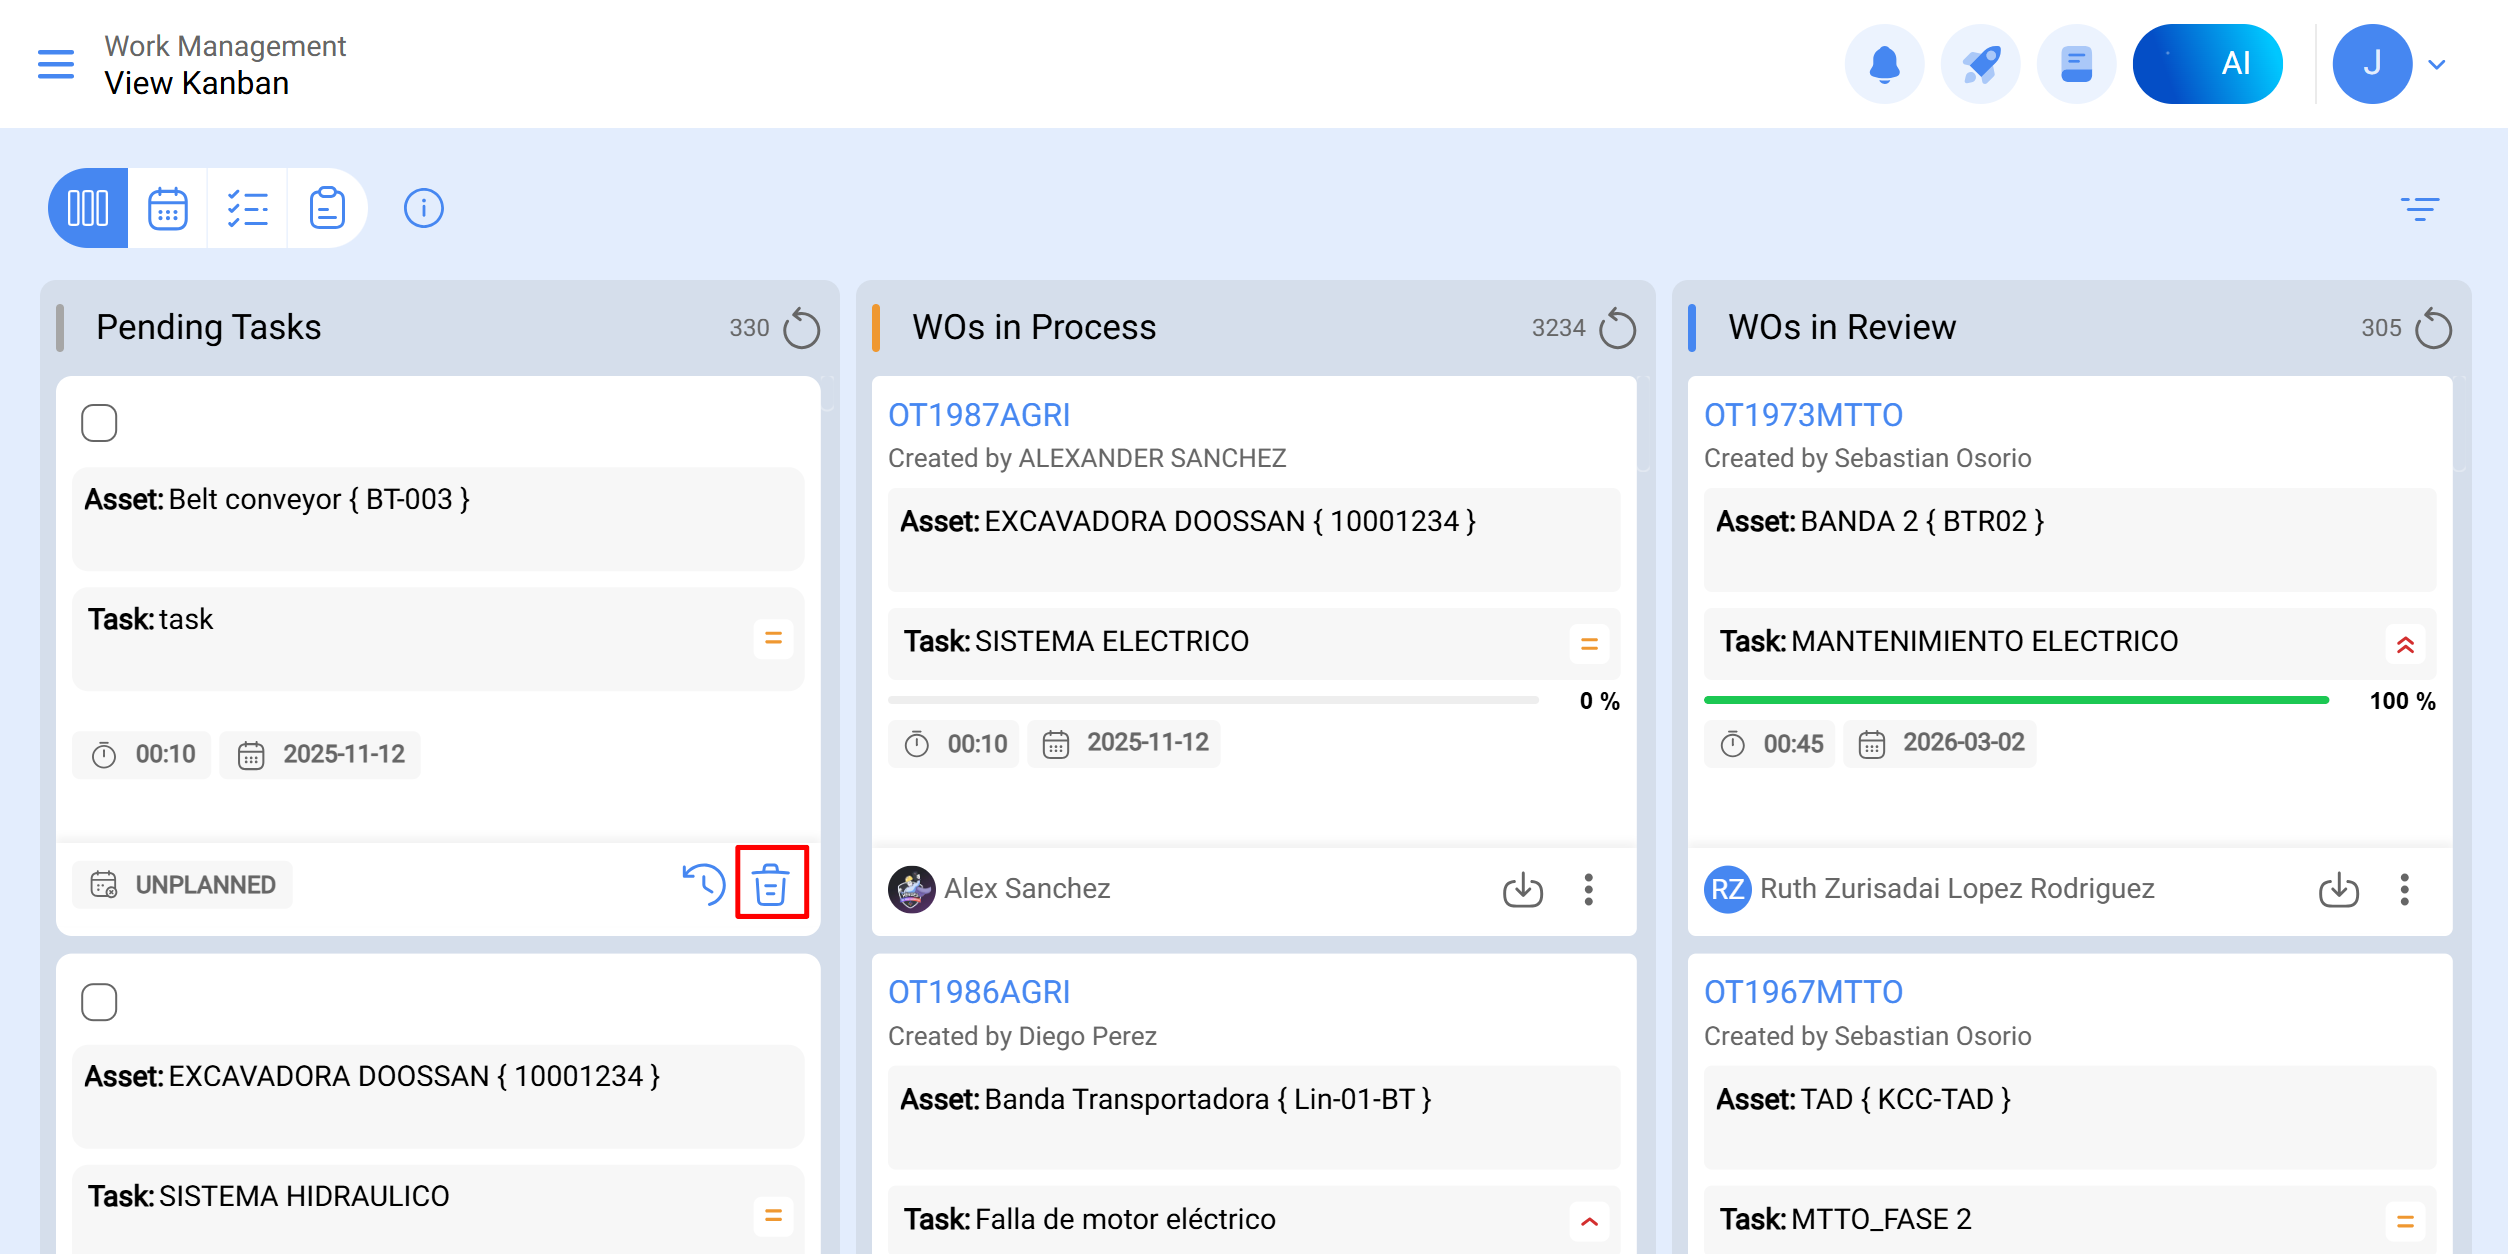Expand the user profile dropdown arrow
The width and height of the screenshot is (2508, 1254).
pos(2437,65)
